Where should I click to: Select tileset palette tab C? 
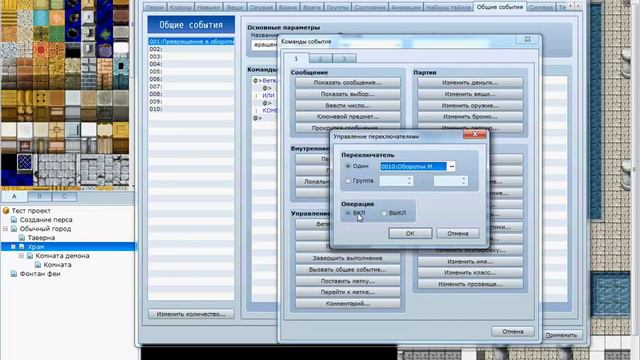pyautogui.click(x=64, y=196)
